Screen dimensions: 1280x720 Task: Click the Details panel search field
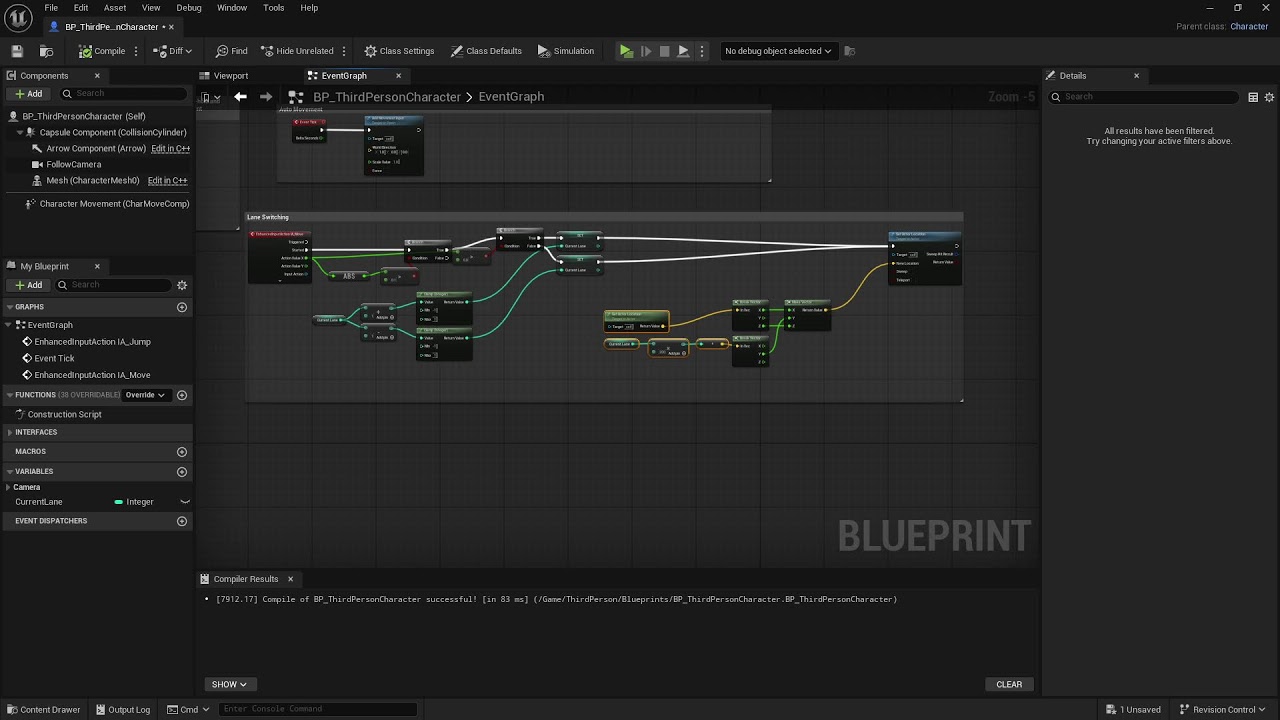1144,97
